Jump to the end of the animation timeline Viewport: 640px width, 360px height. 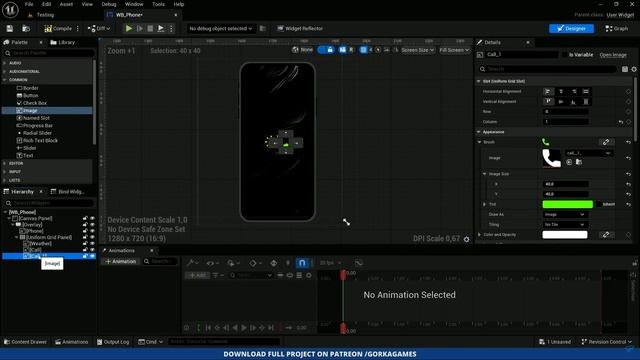point(271,327)
